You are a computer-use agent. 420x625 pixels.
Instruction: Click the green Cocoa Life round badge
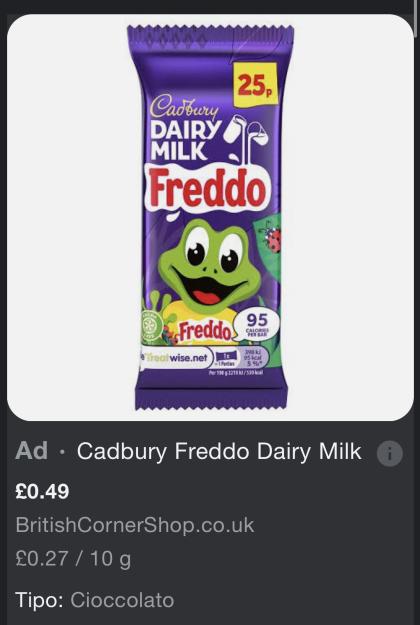click(151, 325)
